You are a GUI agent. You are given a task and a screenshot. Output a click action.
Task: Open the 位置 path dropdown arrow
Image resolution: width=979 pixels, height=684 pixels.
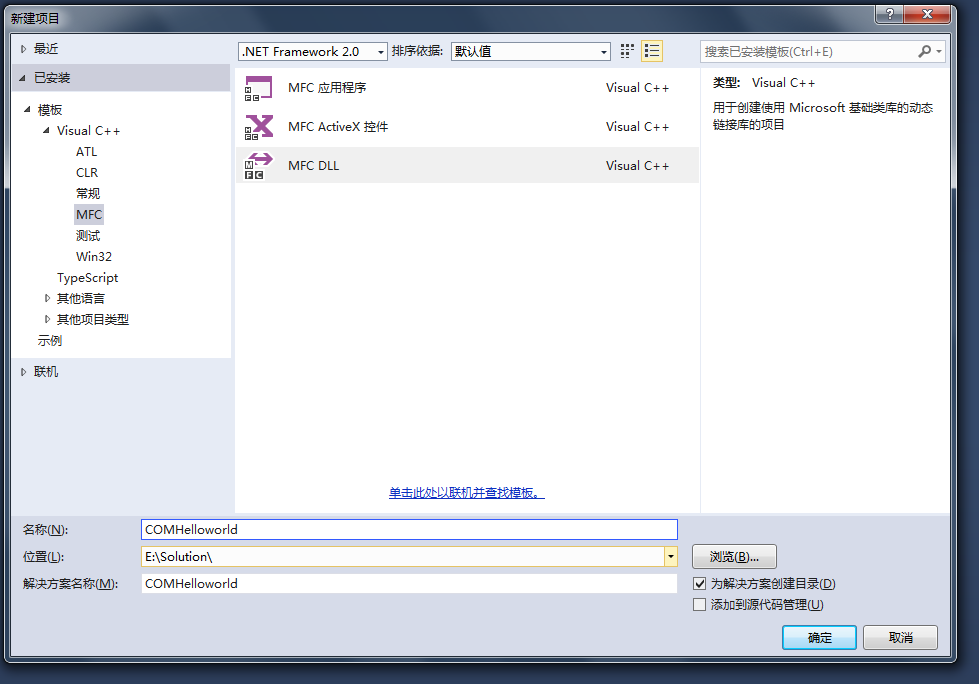tap(671, 557)
